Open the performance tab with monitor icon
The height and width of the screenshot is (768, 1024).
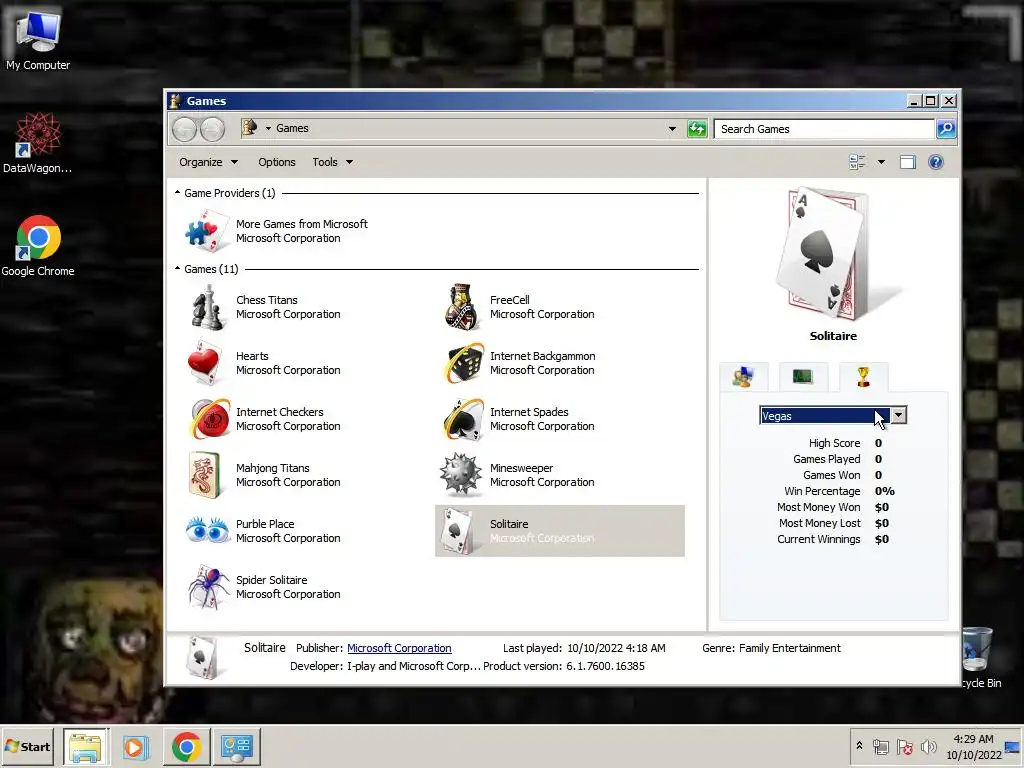pyautogui.click(x=802, y=377)
